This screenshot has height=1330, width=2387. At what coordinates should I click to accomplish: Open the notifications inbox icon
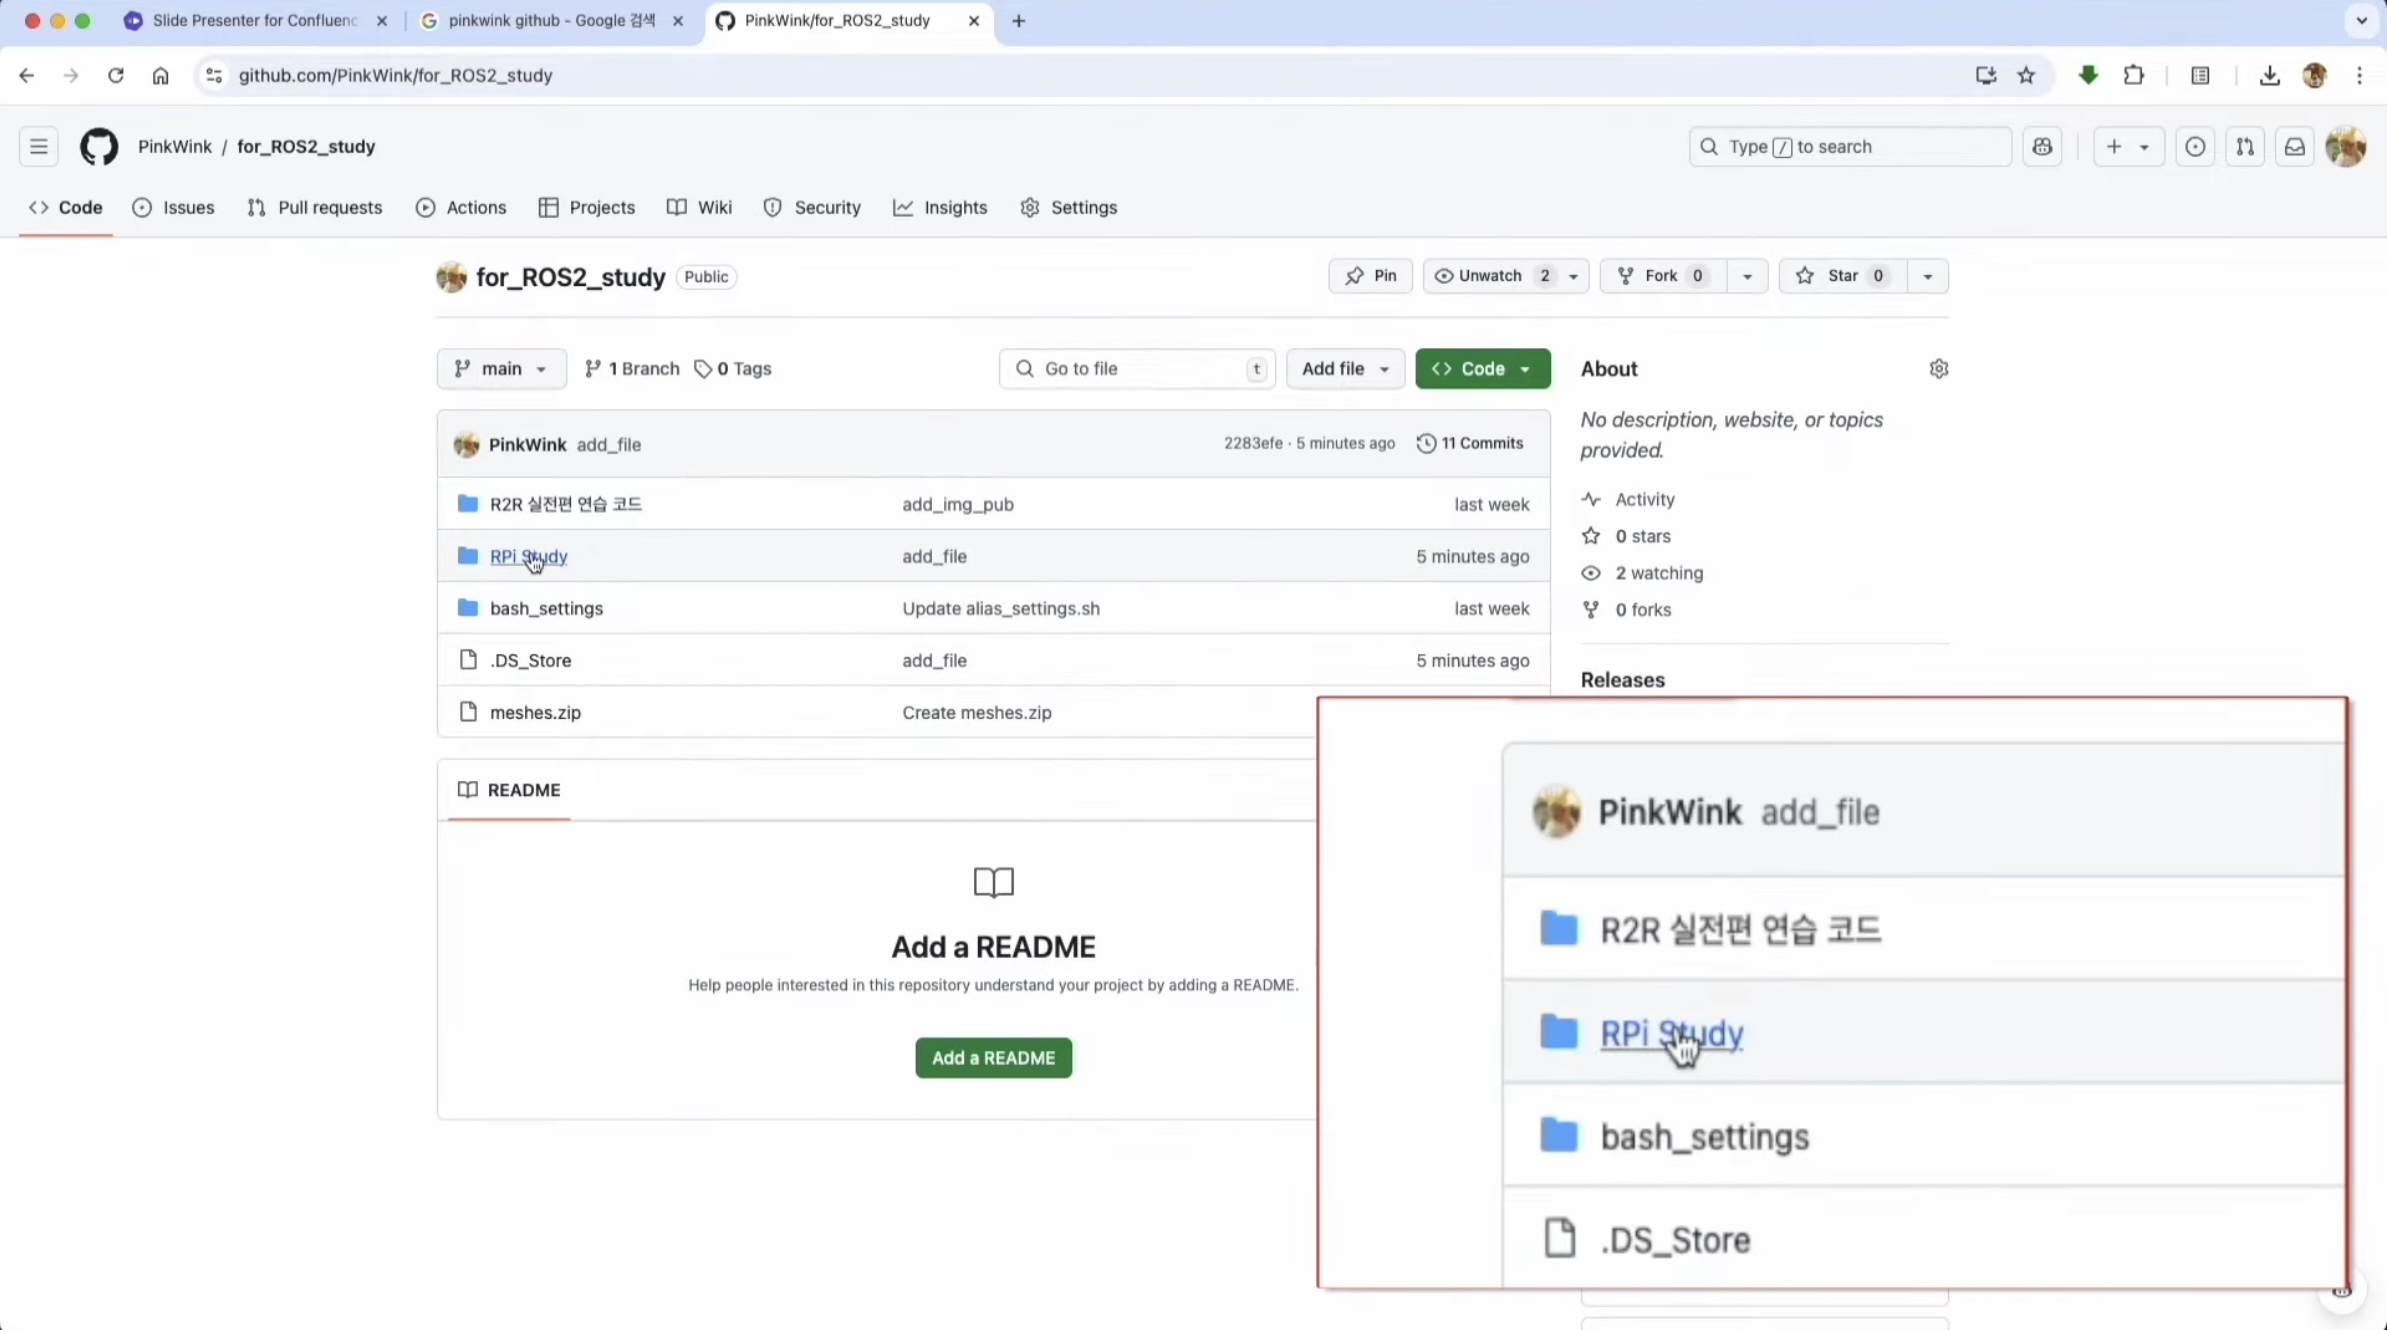pyautogui.click(x=2294, y=147)
